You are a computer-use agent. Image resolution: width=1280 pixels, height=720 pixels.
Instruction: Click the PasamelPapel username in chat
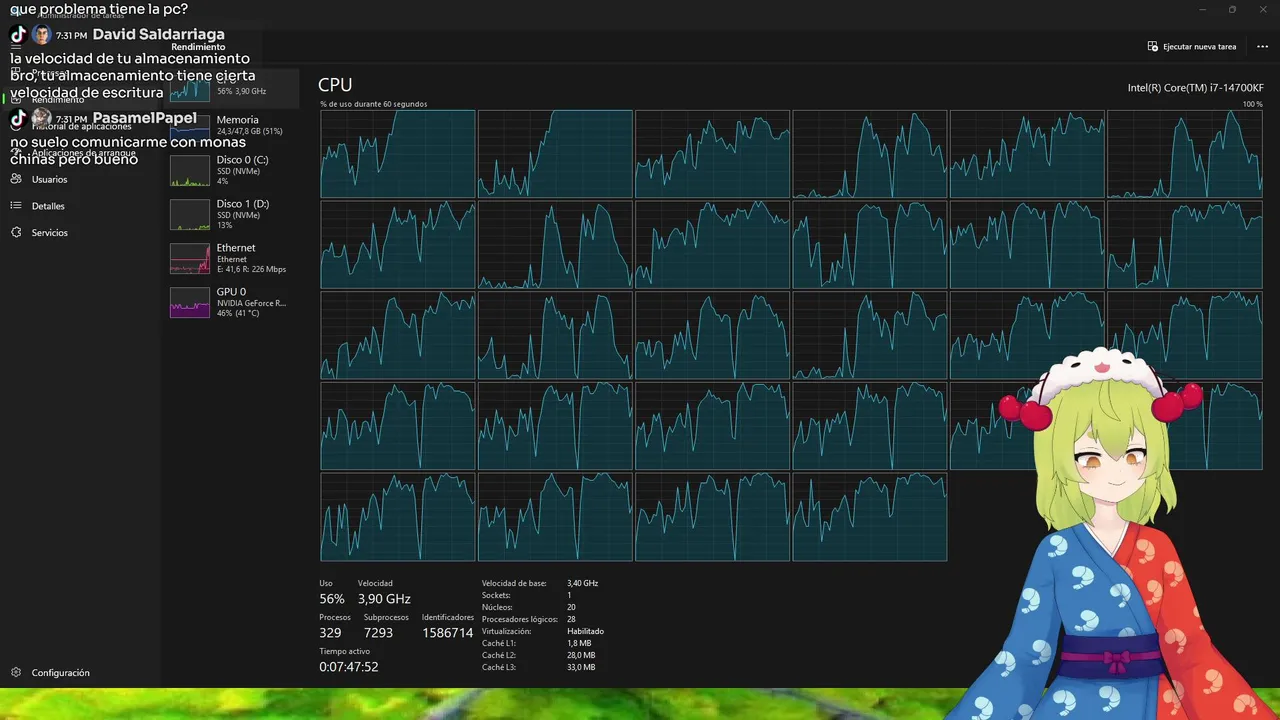[x=144, y=118]
